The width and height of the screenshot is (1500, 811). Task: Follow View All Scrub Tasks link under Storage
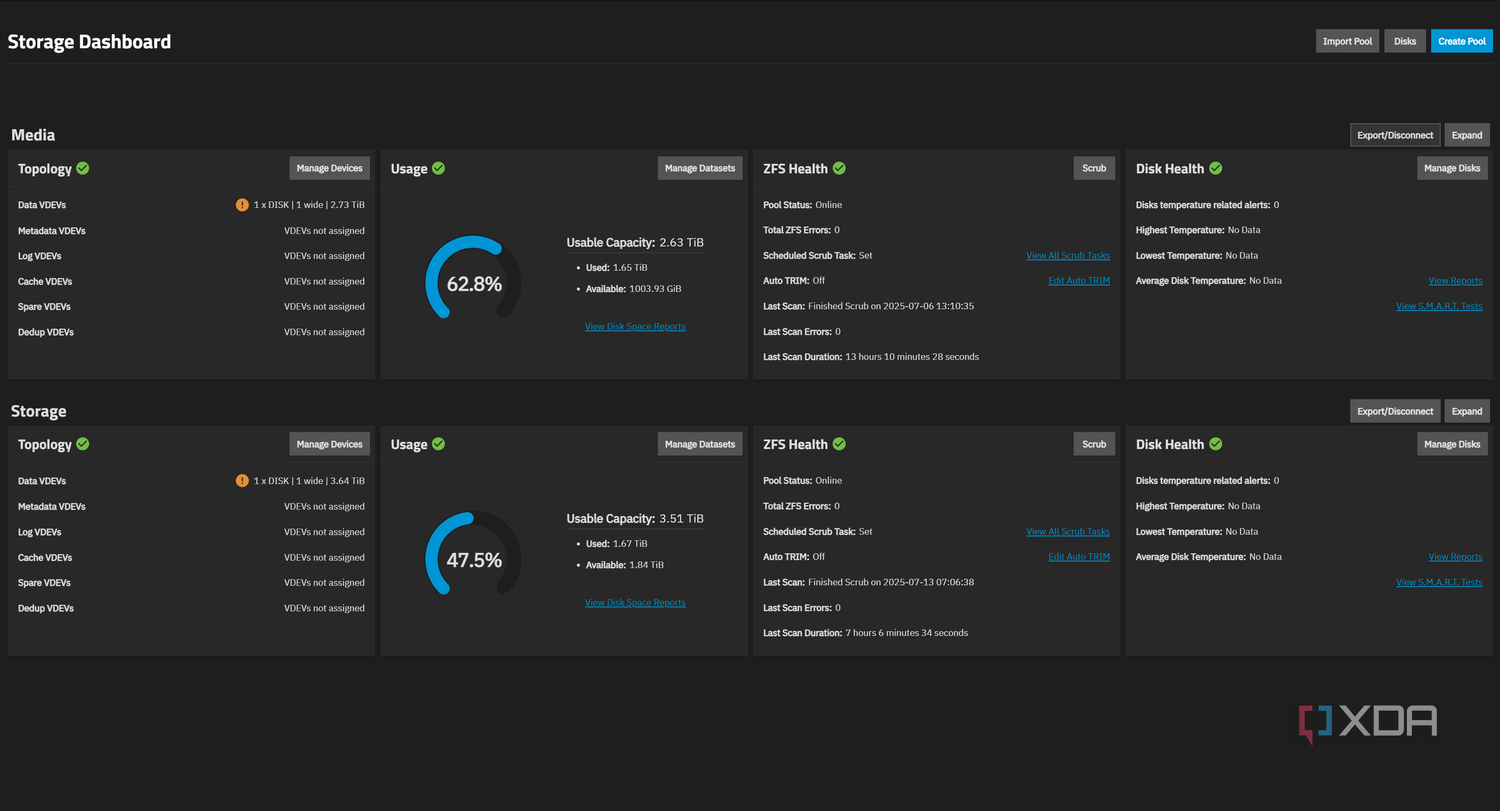pyautogui.click(x=1068, y=532)
